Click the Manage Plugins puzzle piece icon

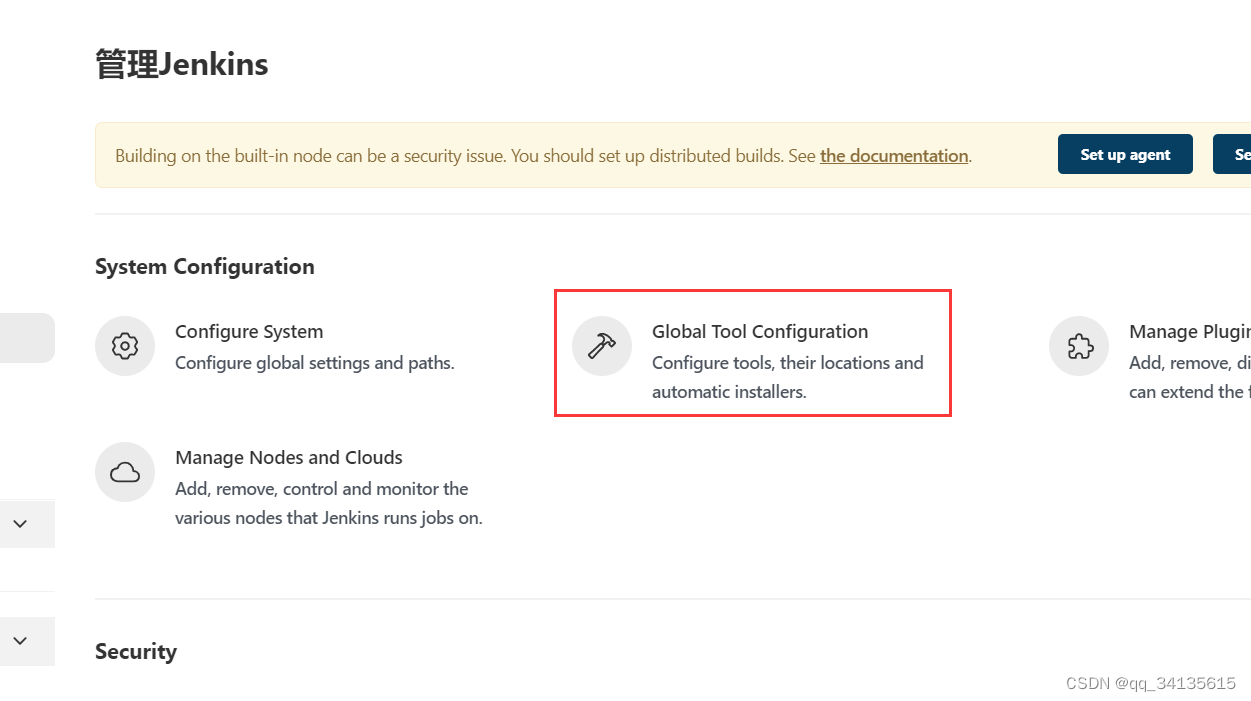coord(1079,346)
